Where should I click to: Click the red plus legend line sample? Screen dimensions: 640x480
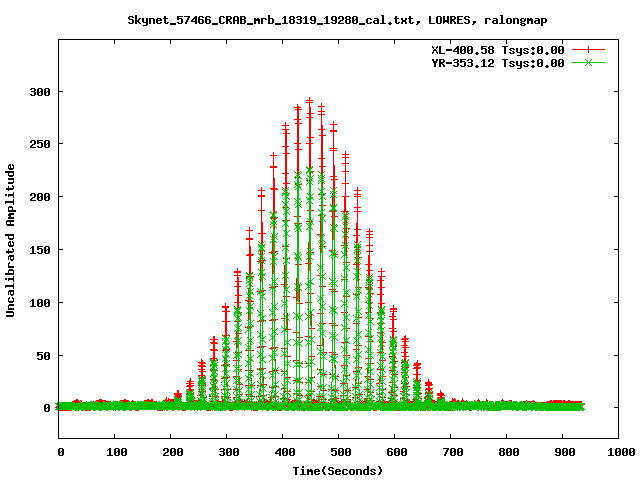click(x=588, y=50)
